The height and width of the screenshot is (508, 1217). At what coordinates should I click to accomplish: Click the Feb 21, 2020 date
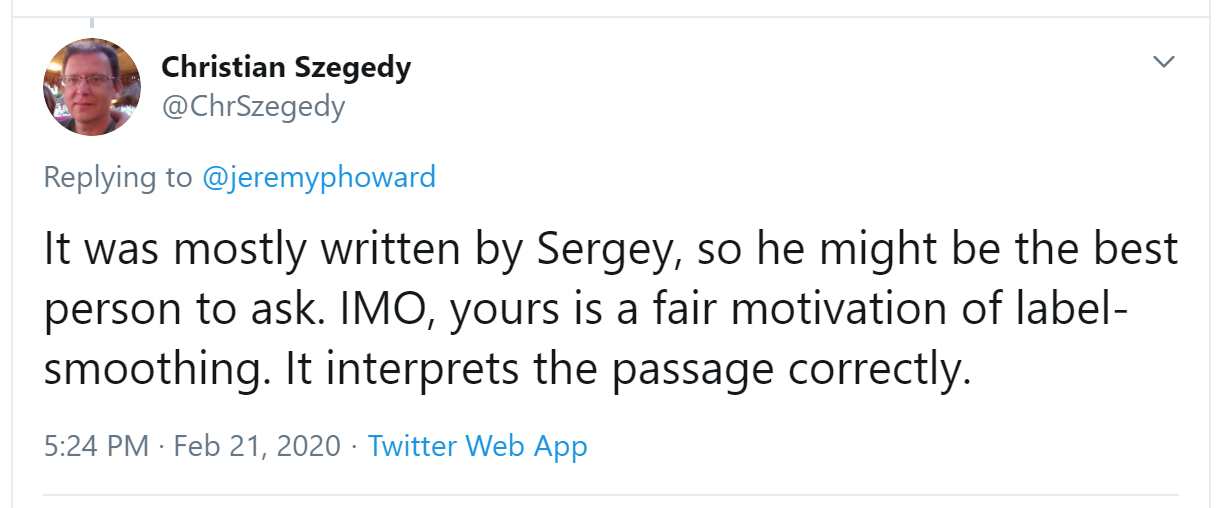point(257,445)
